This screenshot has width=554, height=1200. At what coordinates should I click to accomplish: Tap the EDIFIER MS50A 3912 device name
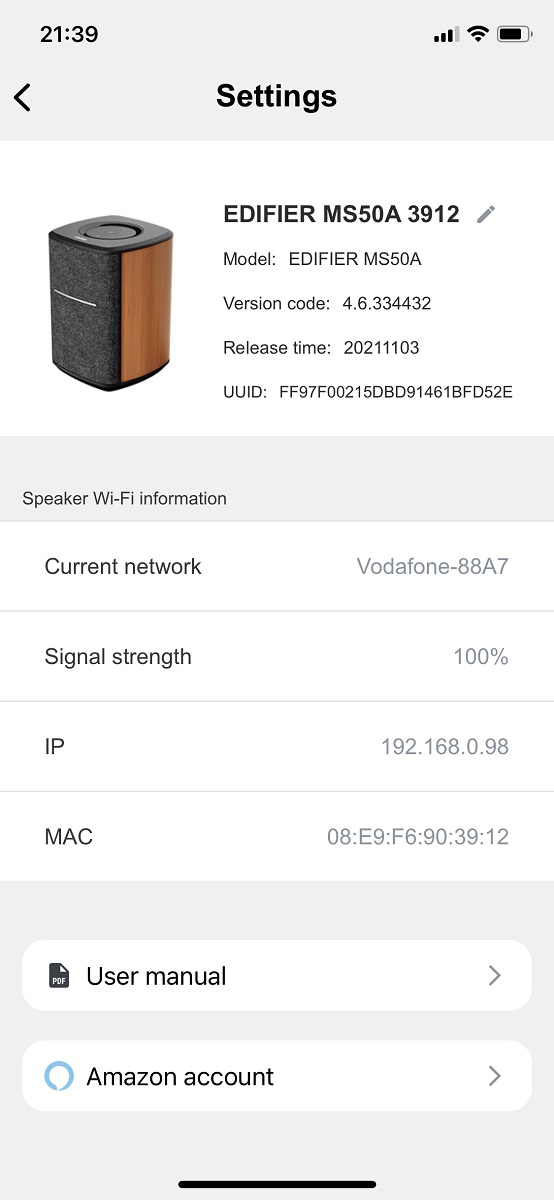[x=341, y=214]
